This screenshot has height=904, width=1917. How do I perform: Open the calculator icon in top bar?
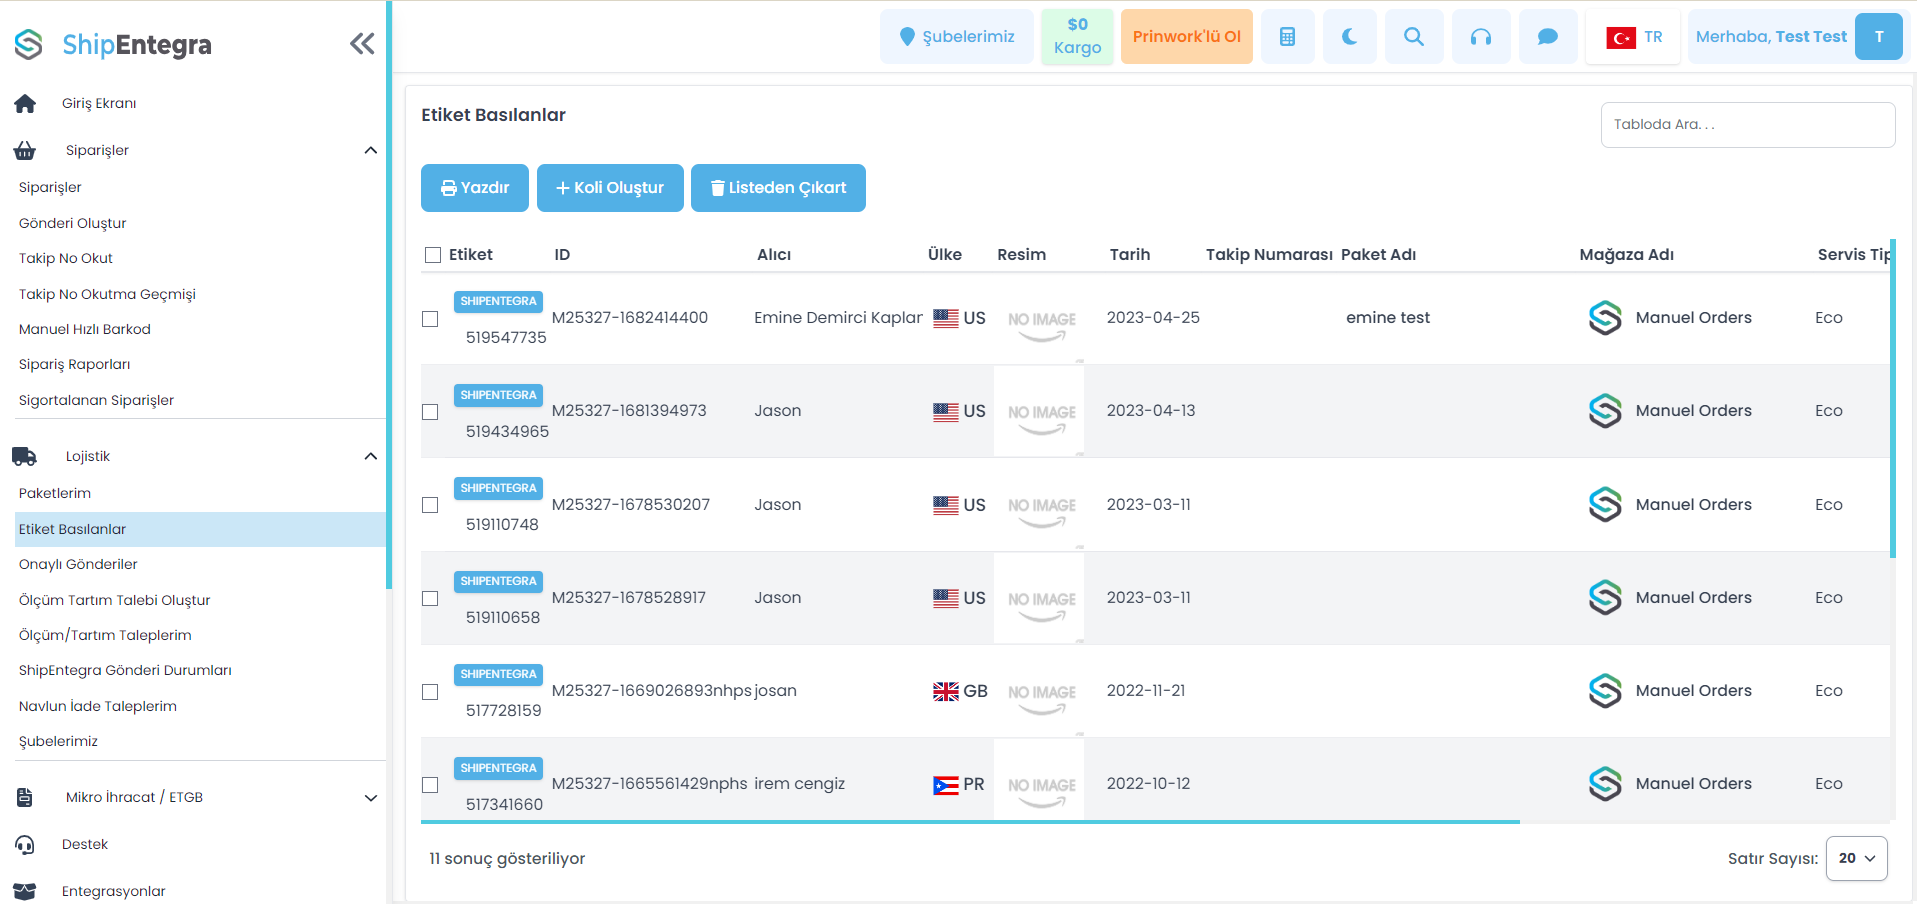coord(1287,37)
